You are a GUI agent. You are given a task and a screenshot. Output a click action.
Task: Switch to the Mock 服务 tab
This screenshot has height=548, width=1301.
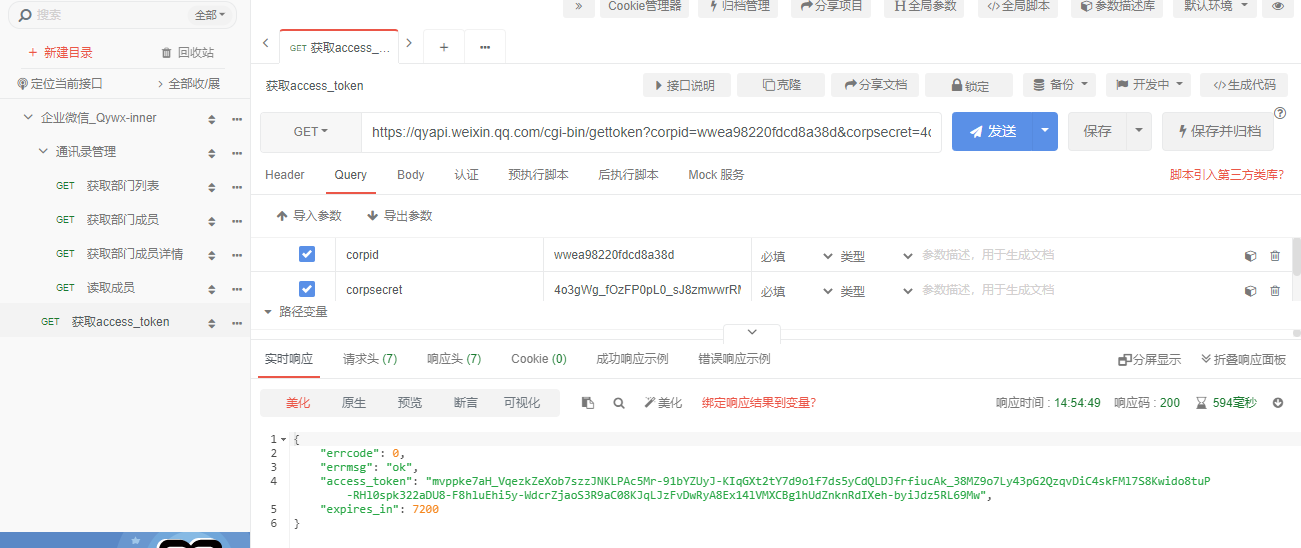point(716,175)
